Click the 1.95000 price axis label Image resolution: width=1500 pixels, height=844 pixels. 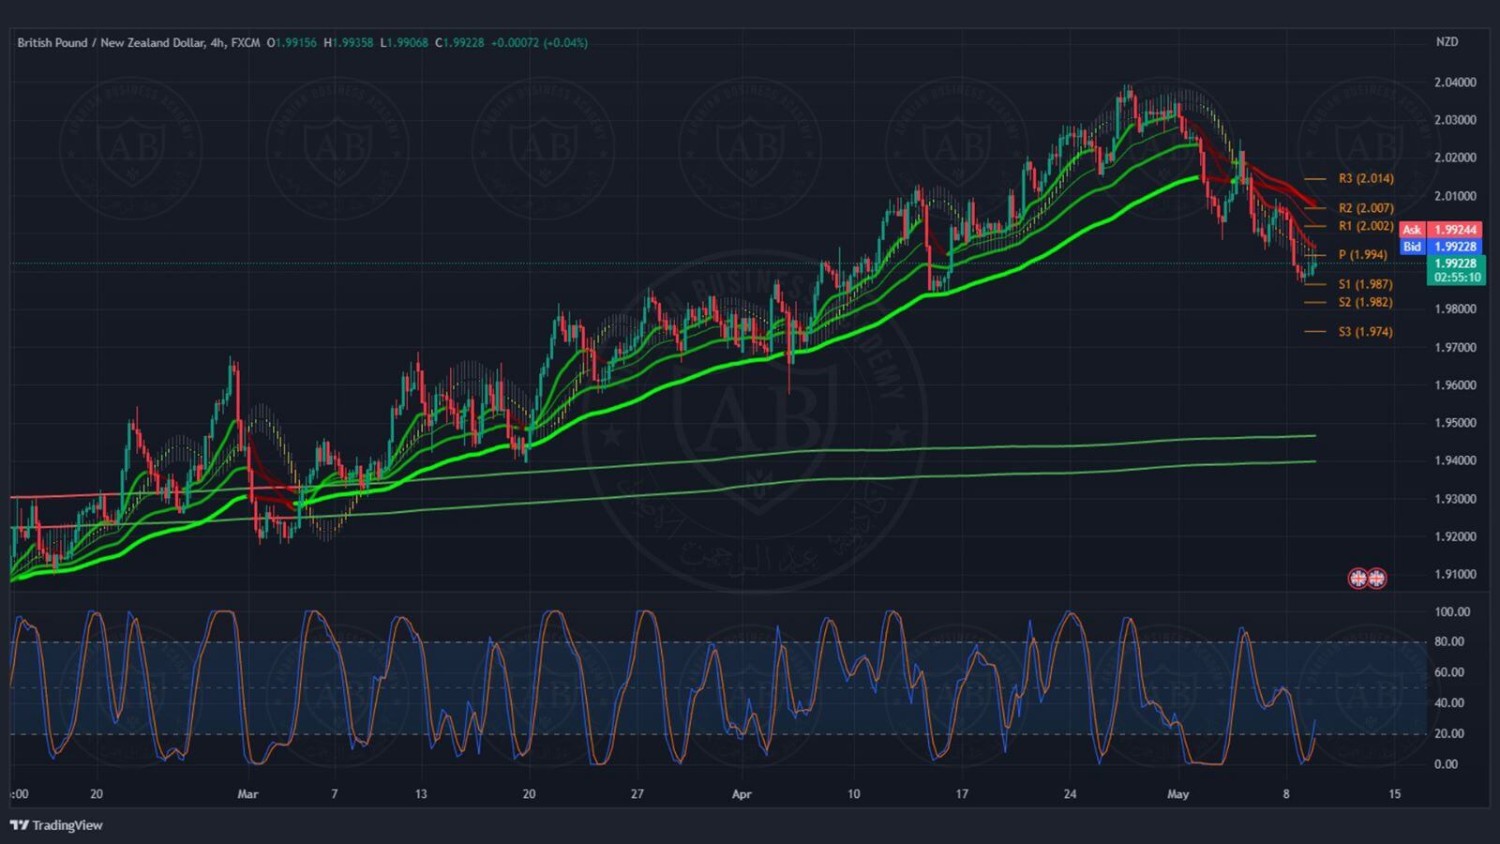point(1455,423)
